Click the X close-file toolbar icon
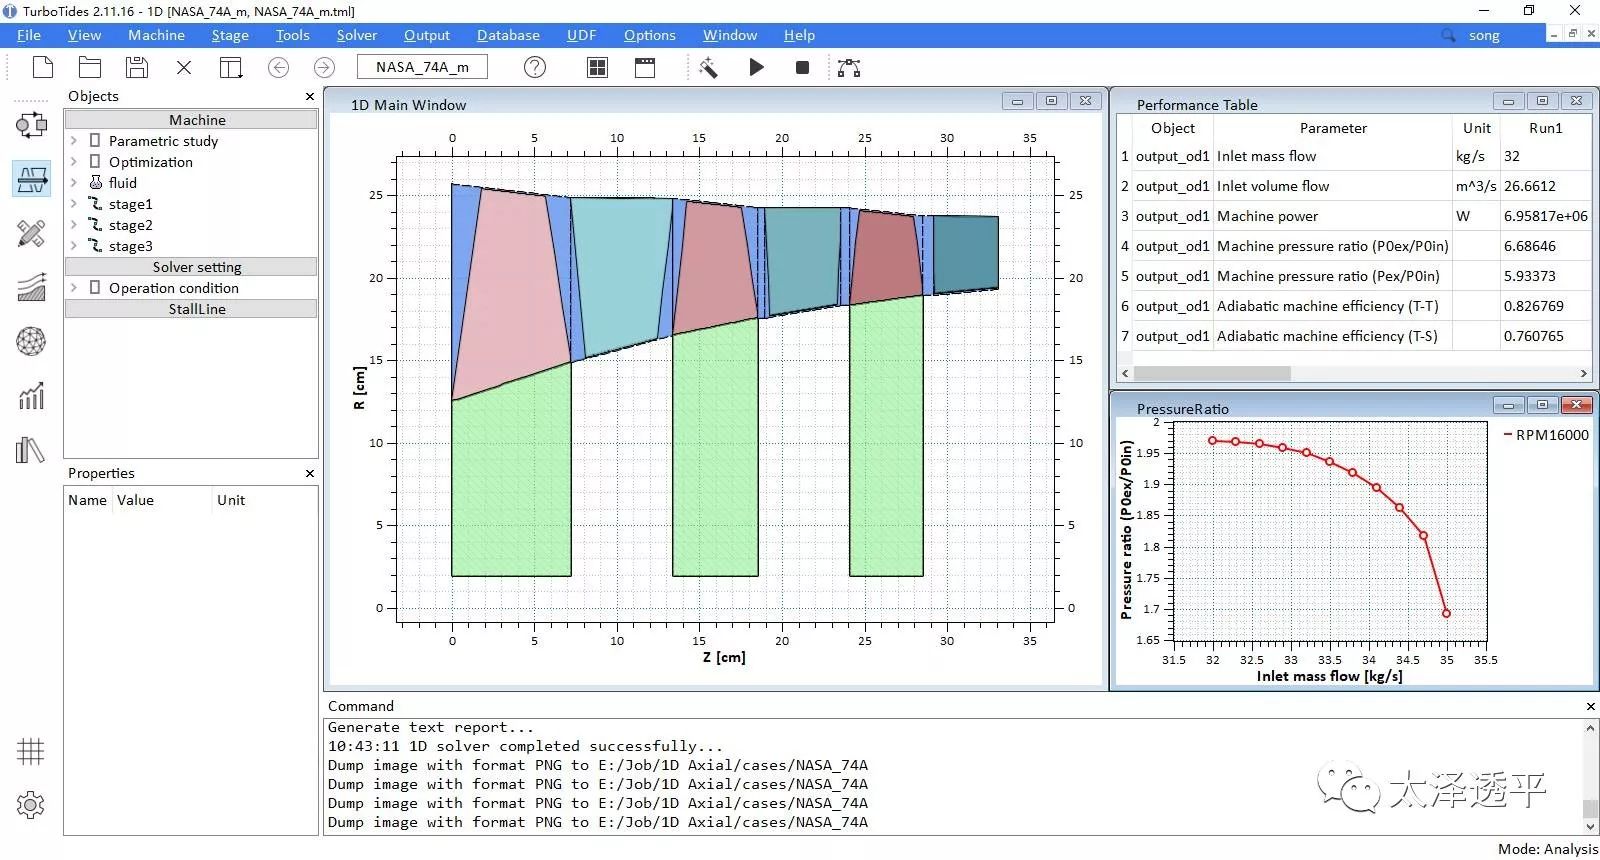The image size is (1600, 860). point(184,68)
